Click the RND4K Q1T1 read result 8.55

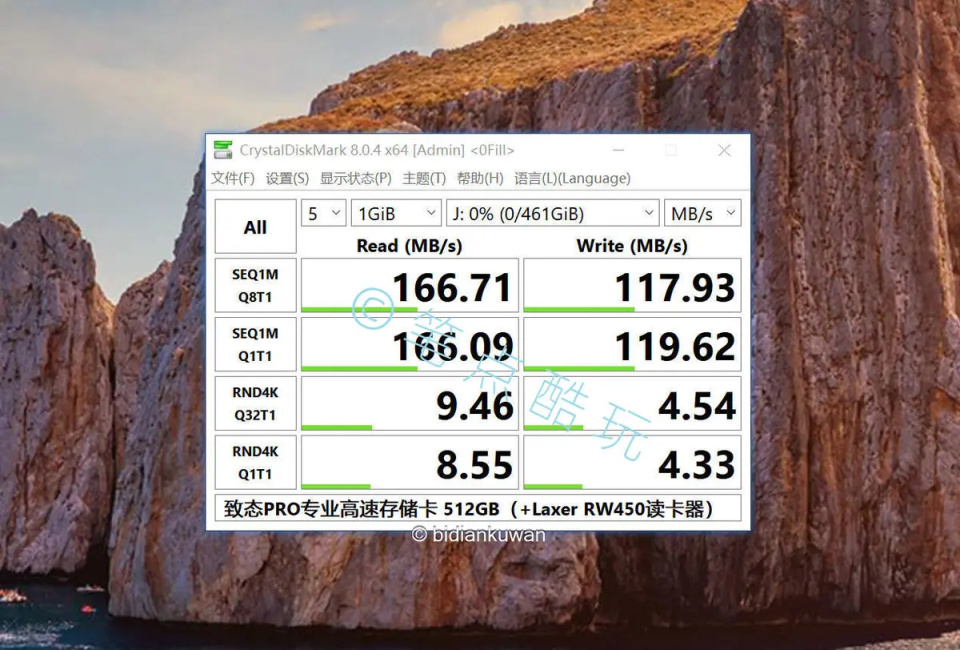coord(410,462)
